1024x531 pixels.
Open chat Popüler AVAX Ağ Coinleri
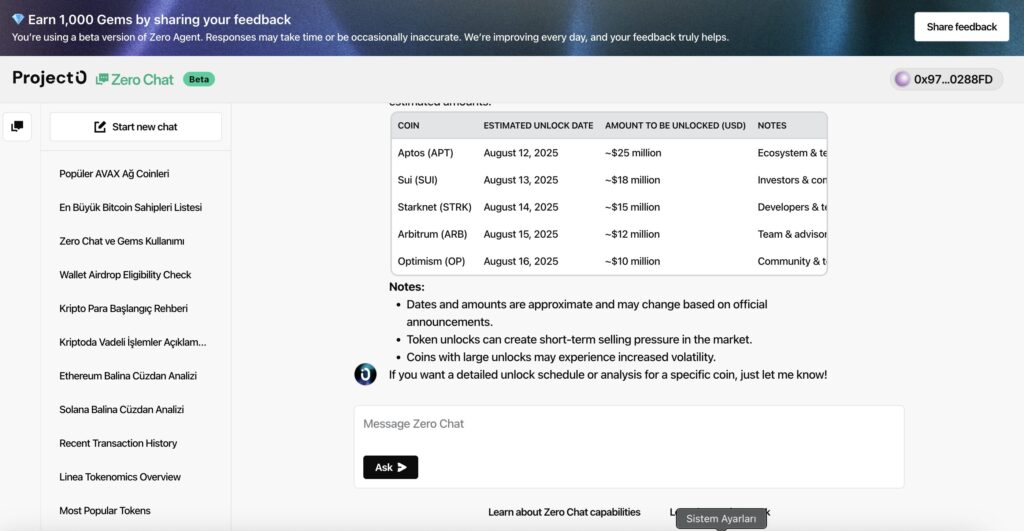coord(114,174)
